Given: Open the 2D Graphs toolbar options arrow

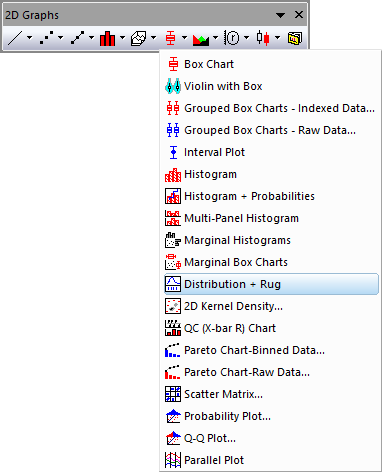Looking at the screenshot, I should (x=281, y=15).
